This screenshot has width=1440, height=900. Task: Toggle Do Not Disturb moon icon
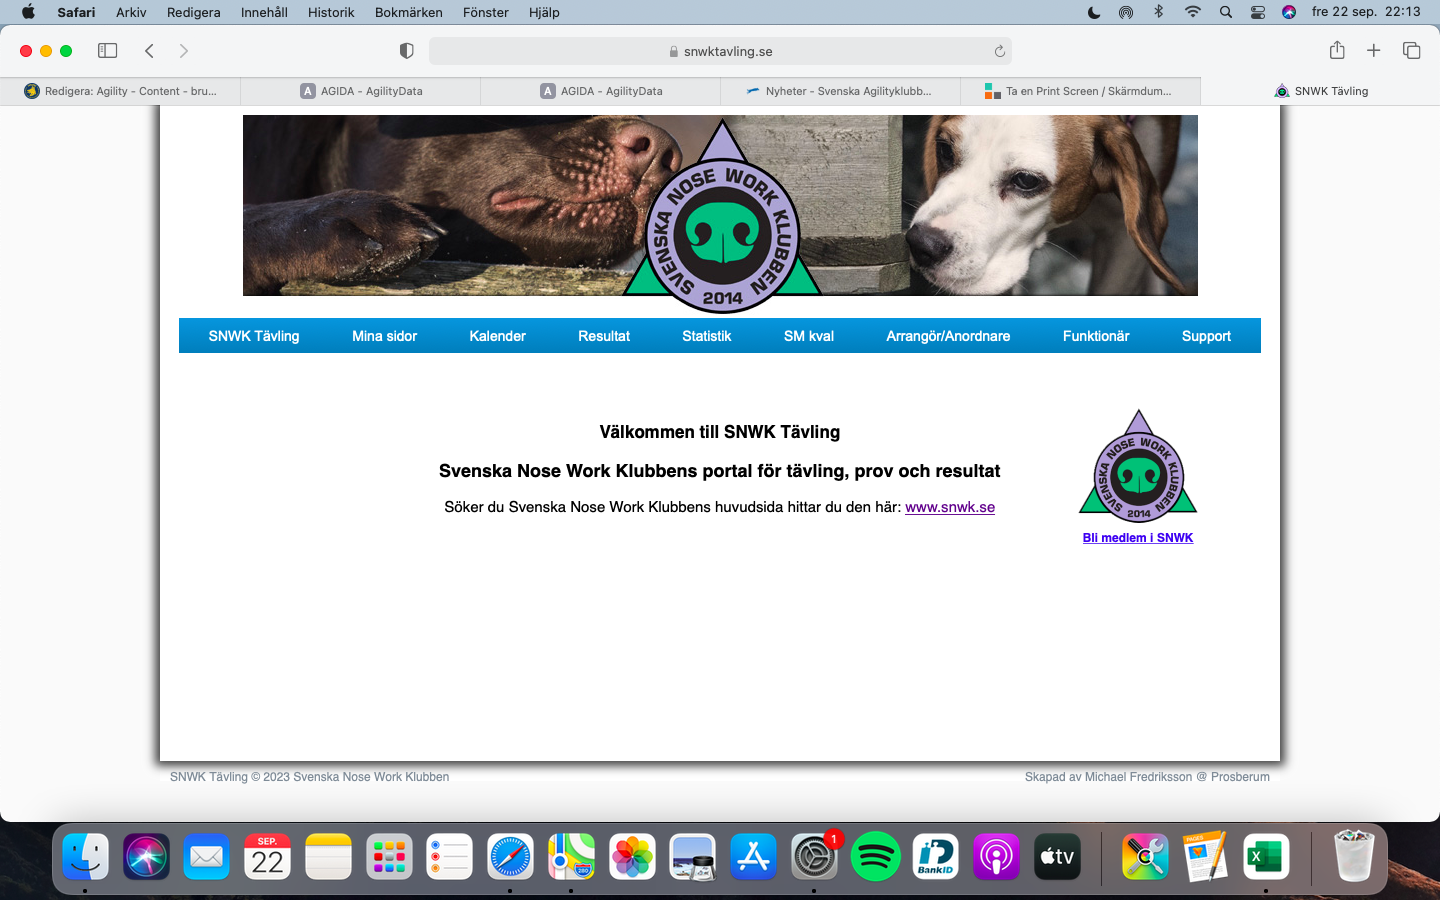point(1094,12)
